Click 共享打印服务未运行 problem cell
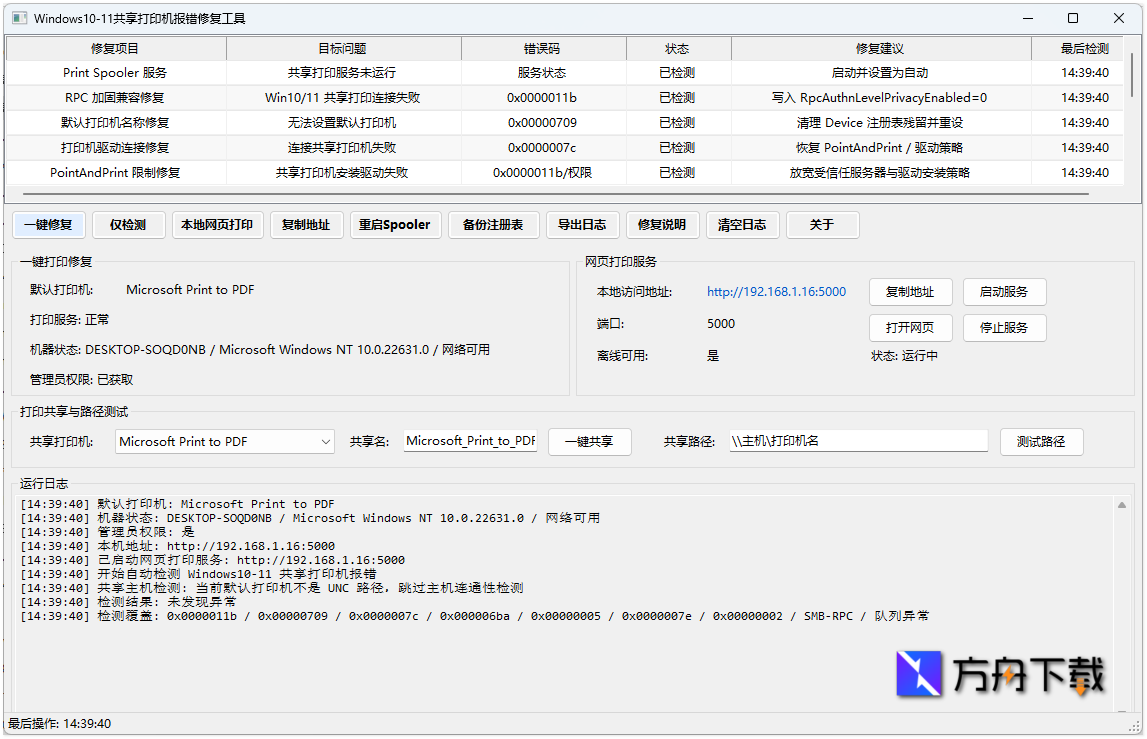 coord(343,72)
